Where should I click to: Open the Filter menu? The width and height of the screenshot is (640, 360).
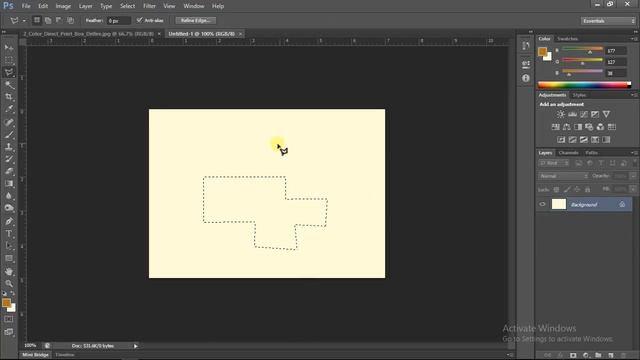pyautogui.click(x=149, y=6)
